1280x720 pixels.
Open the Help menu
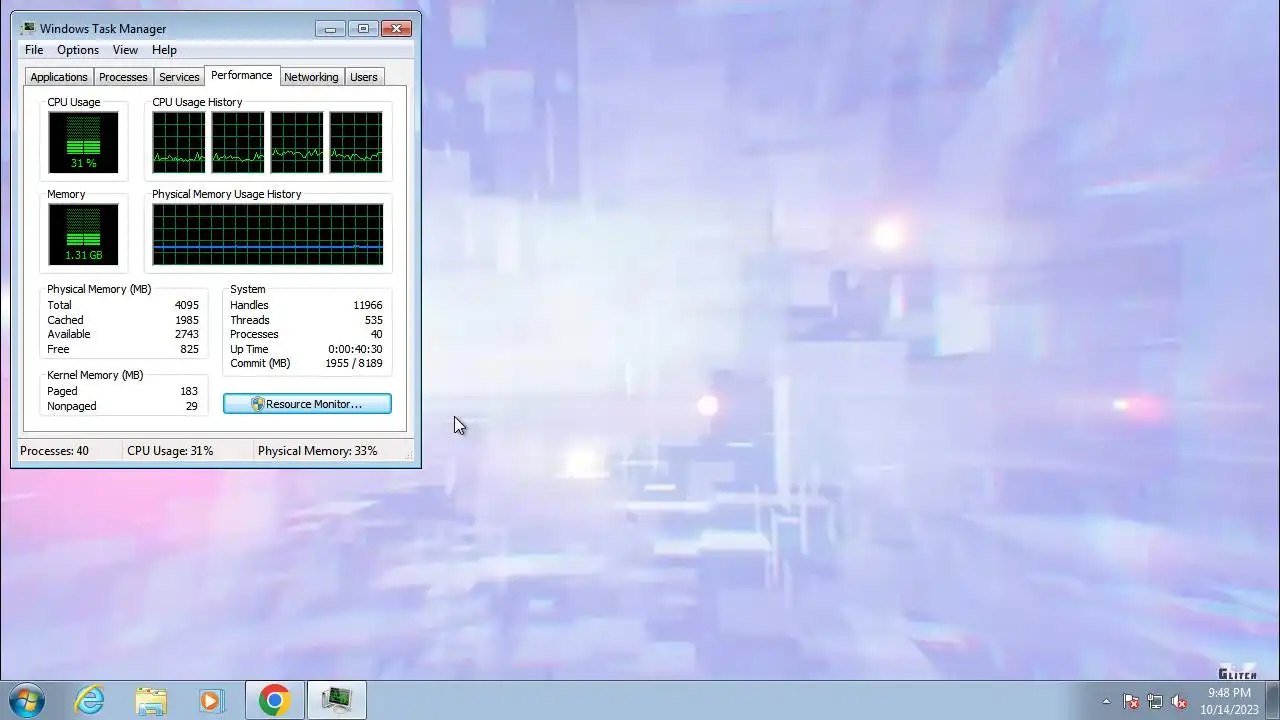click(x=164, y=50)
